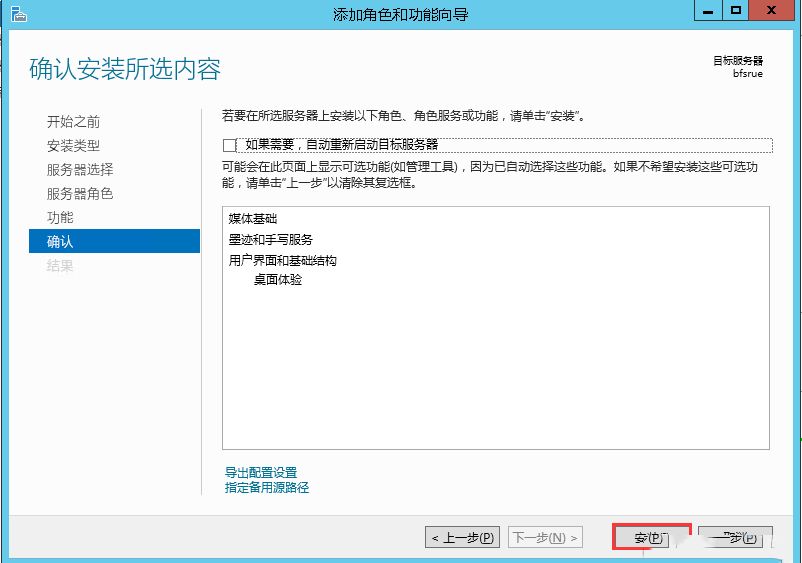Click the 指定备用源路径 link
802x563 pixels.
[267, 488]
